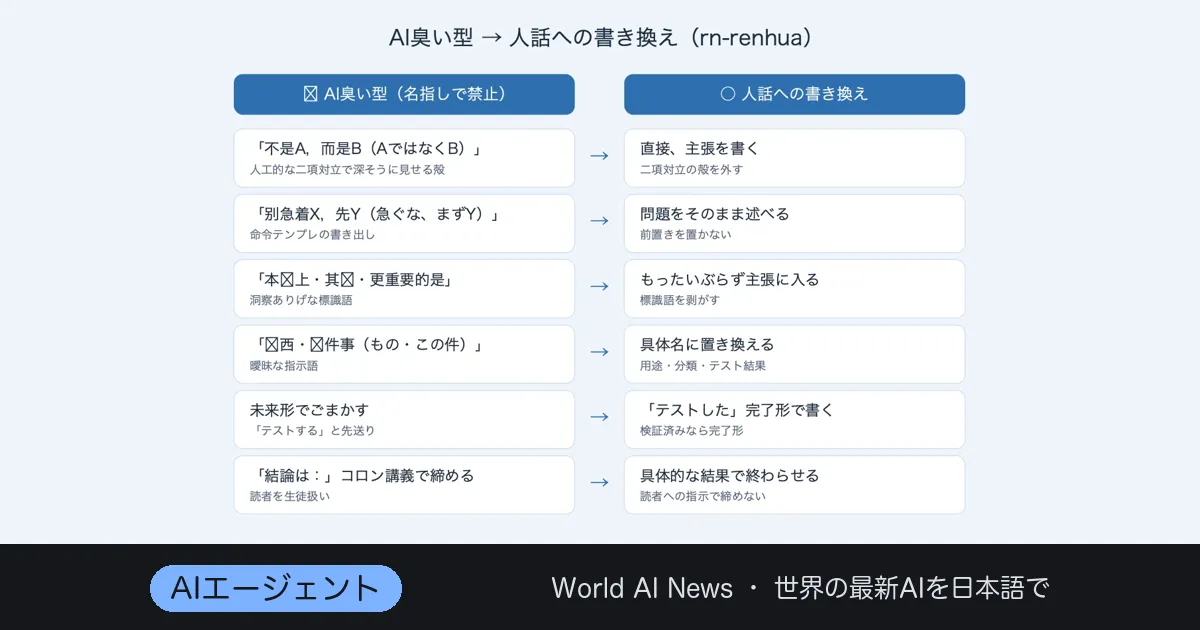Screen dimensions: 1200x630
Task: Click the subtitle '命令テンプレの書き出し'
Action: click(312, 235)
